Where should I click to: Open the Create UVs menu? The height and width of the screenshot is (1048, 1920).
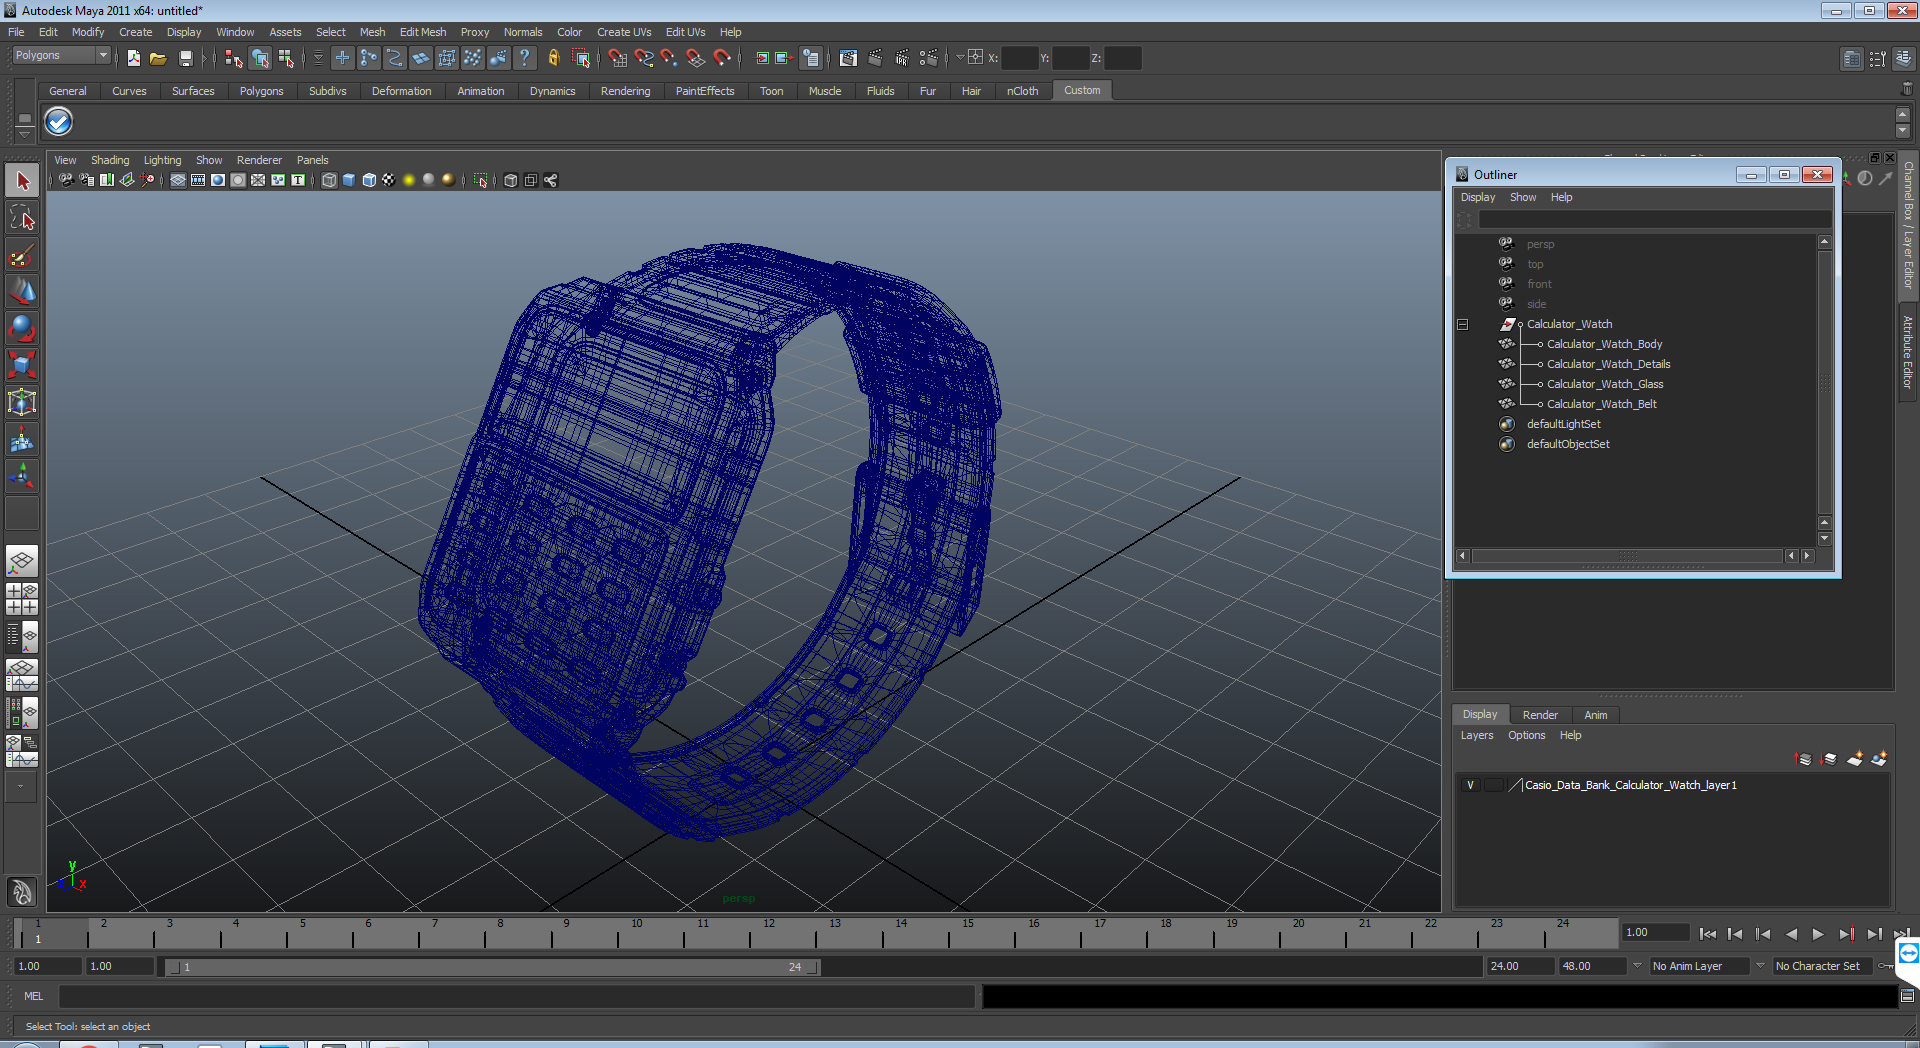624,32
